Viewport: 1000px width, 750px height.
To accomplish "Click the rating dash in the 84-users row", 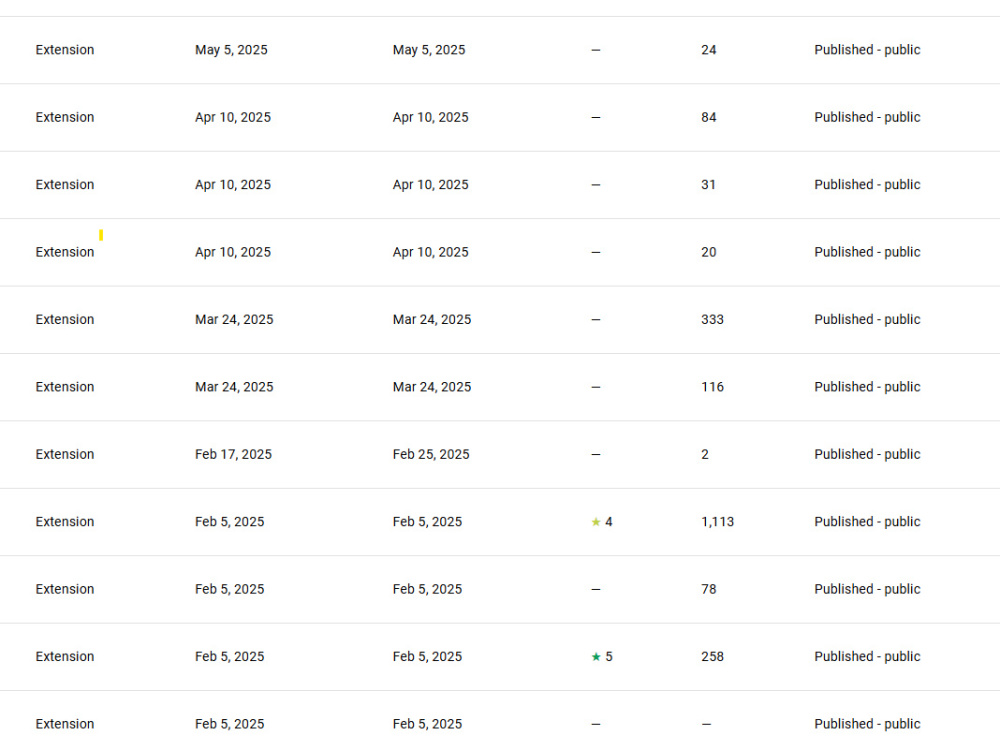I will tap(596, 117).
